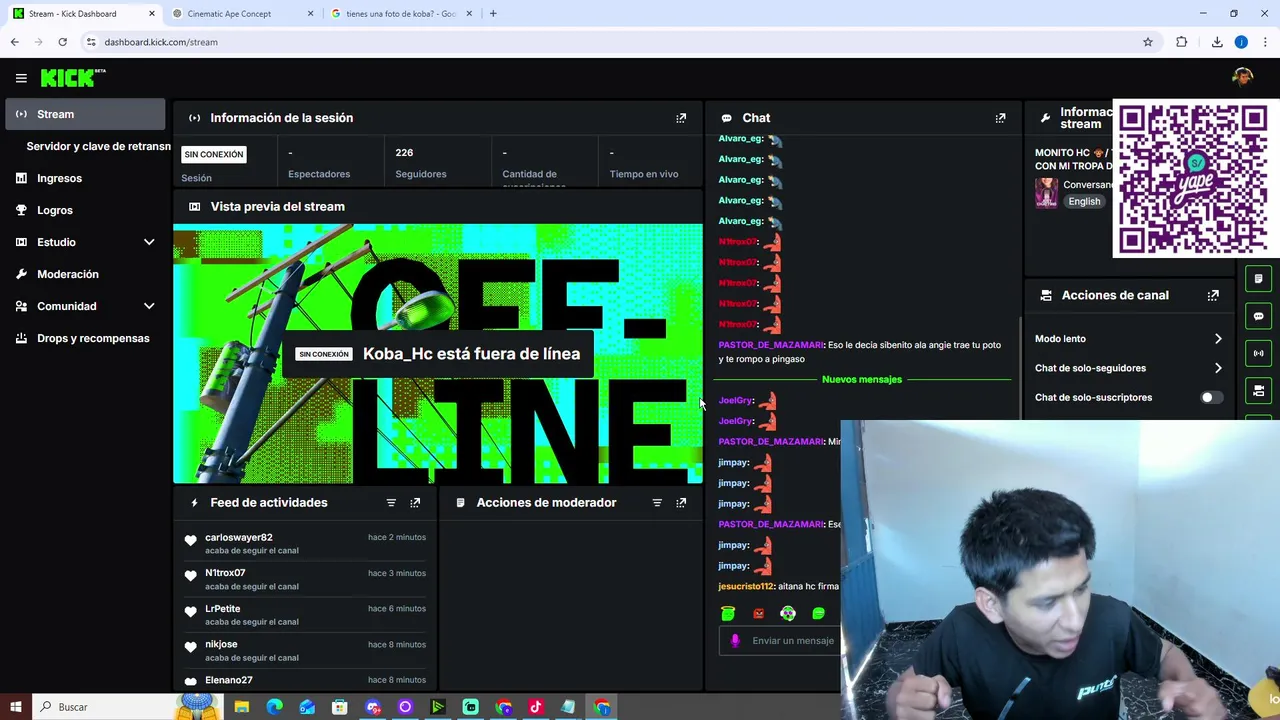Open browser extensions puzzle icon
The image size is (1280, 720).
click(1182, 42)
